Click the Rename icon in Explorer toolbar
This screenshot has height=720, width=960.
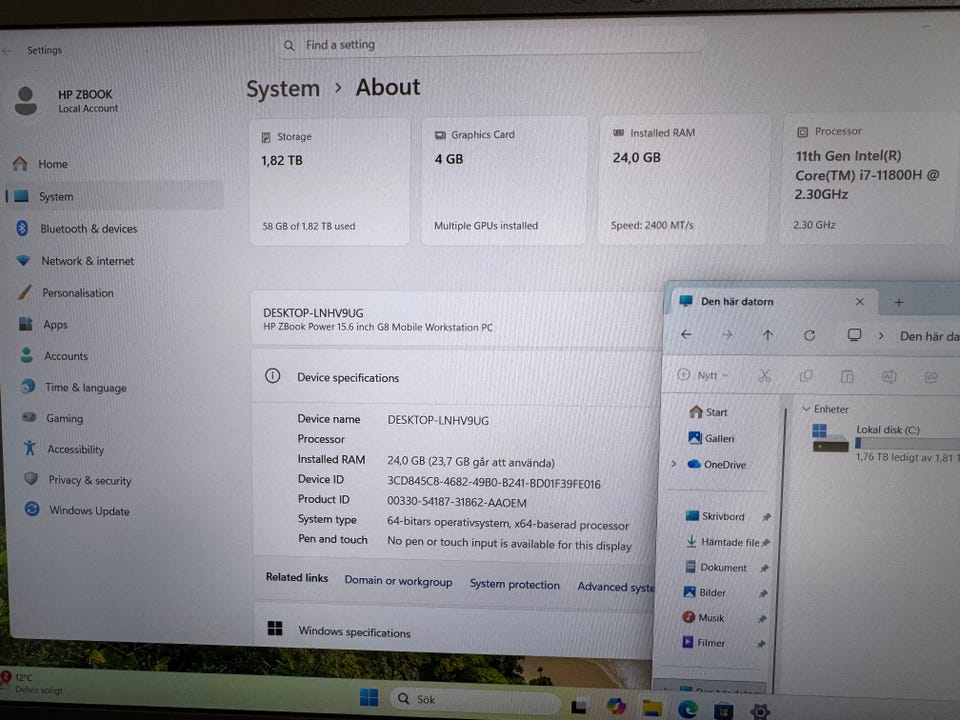888,377
